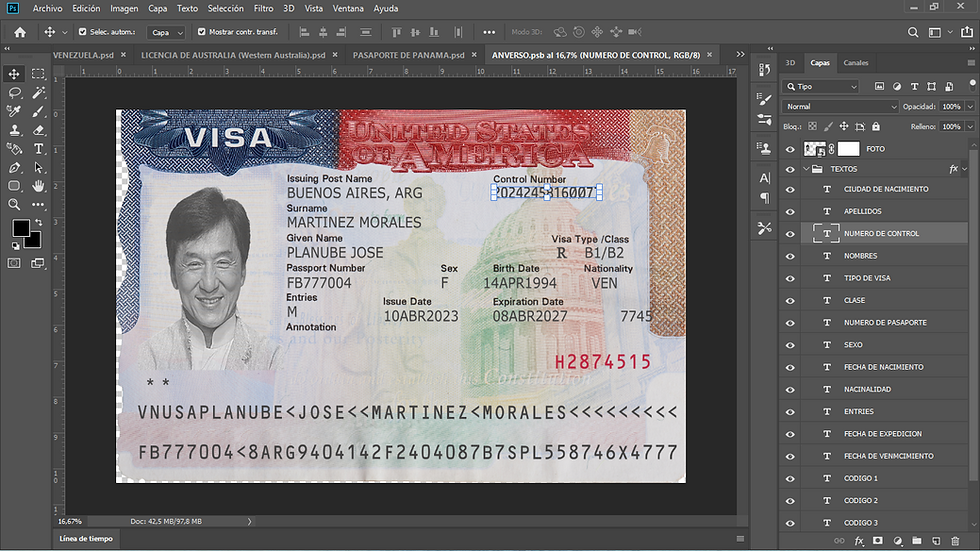Toggle visibility of SEXO layer
Viewport: 980px width, 551px height.
[790, 345]
